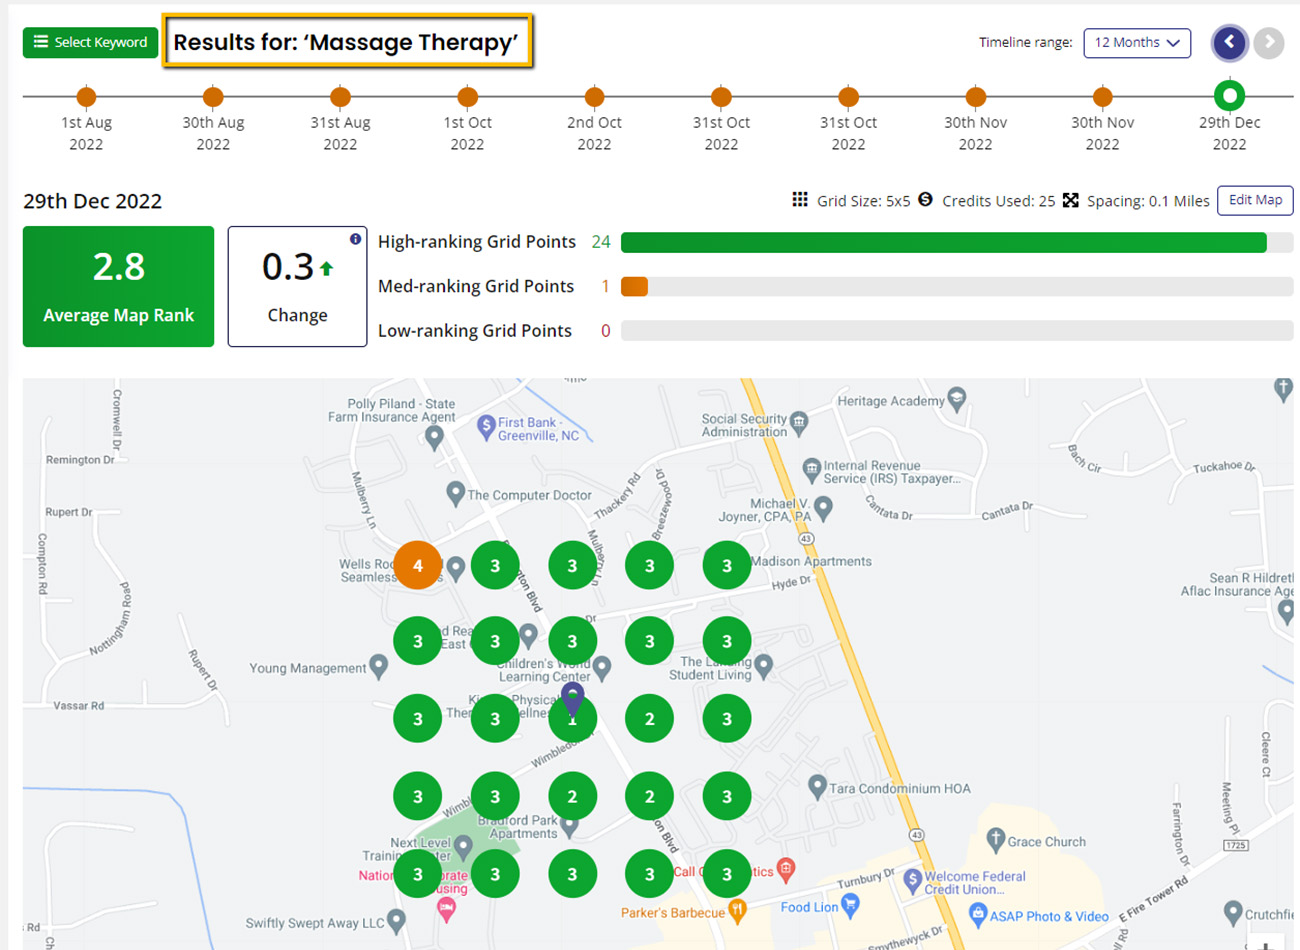1300x950 pixels.
Task: Click the gray next timeline arrow button
Action: [1269, 43]
